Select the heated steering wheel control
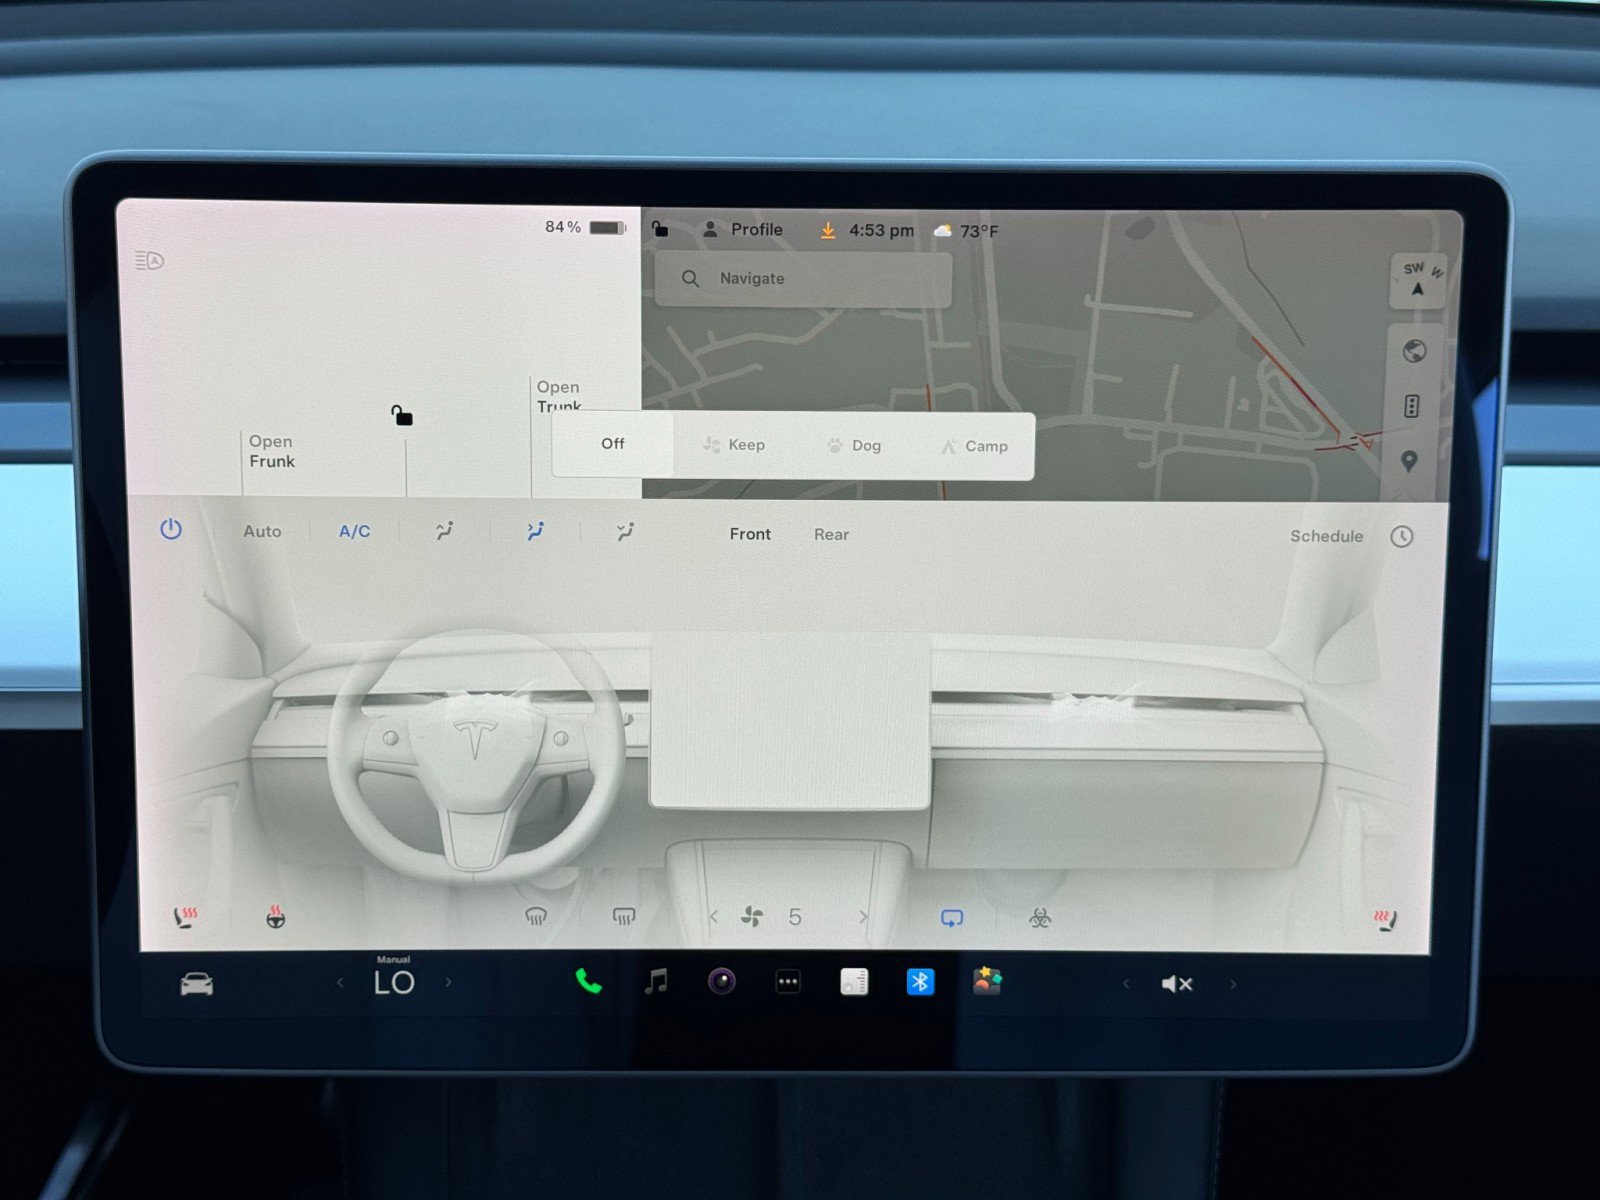 click(x=274, y=915)
